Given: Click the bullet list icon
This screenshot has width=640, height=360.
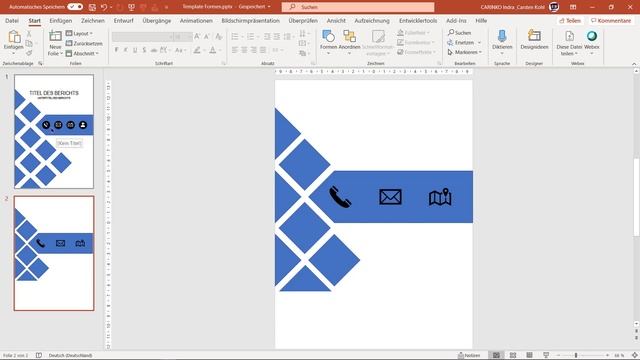Looking at the screenshot, I should pos(235,37).
